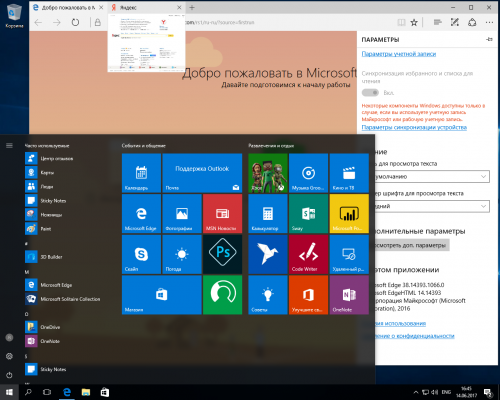Open the user account icon in Start
The width and height of the screenshot is (500, 400).
coord(9,337)
